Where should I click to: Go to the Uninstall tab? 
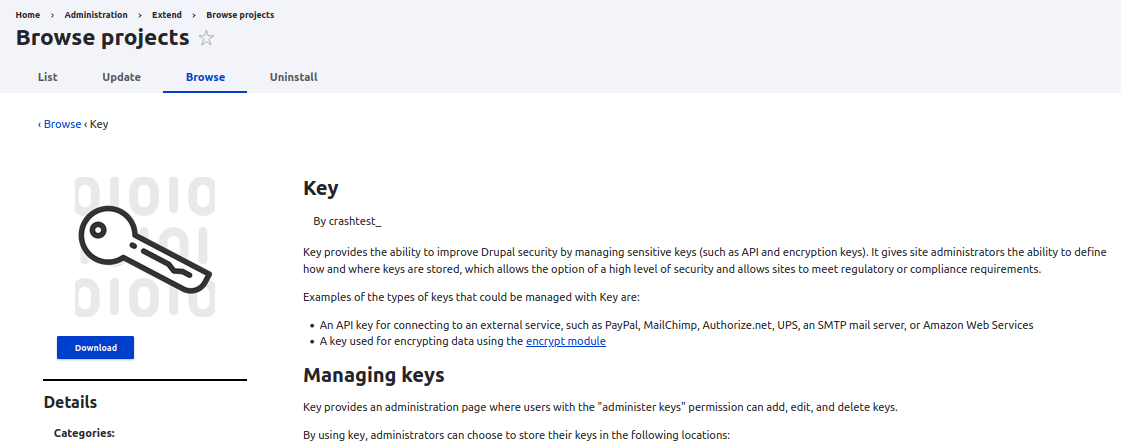(x=293, y=77)
